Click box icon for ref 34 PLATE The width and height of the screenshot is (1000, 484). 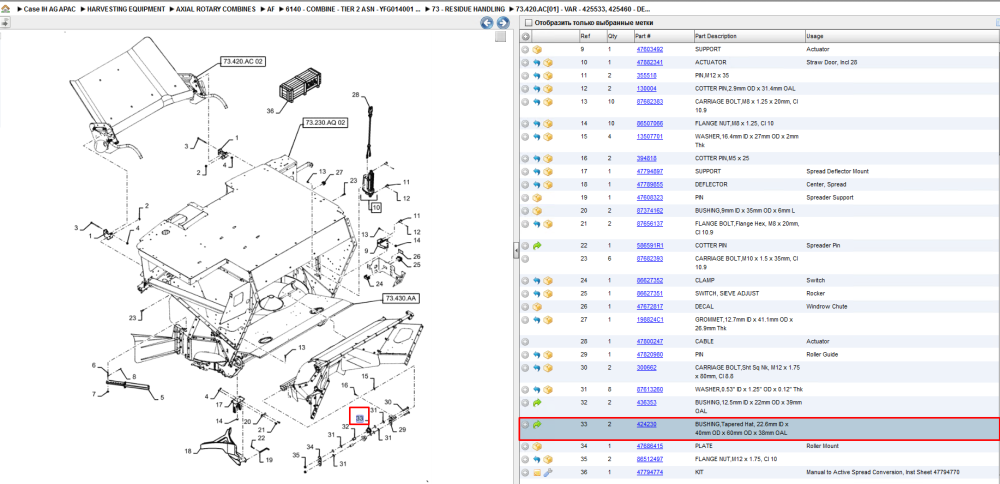pos(537,446)
